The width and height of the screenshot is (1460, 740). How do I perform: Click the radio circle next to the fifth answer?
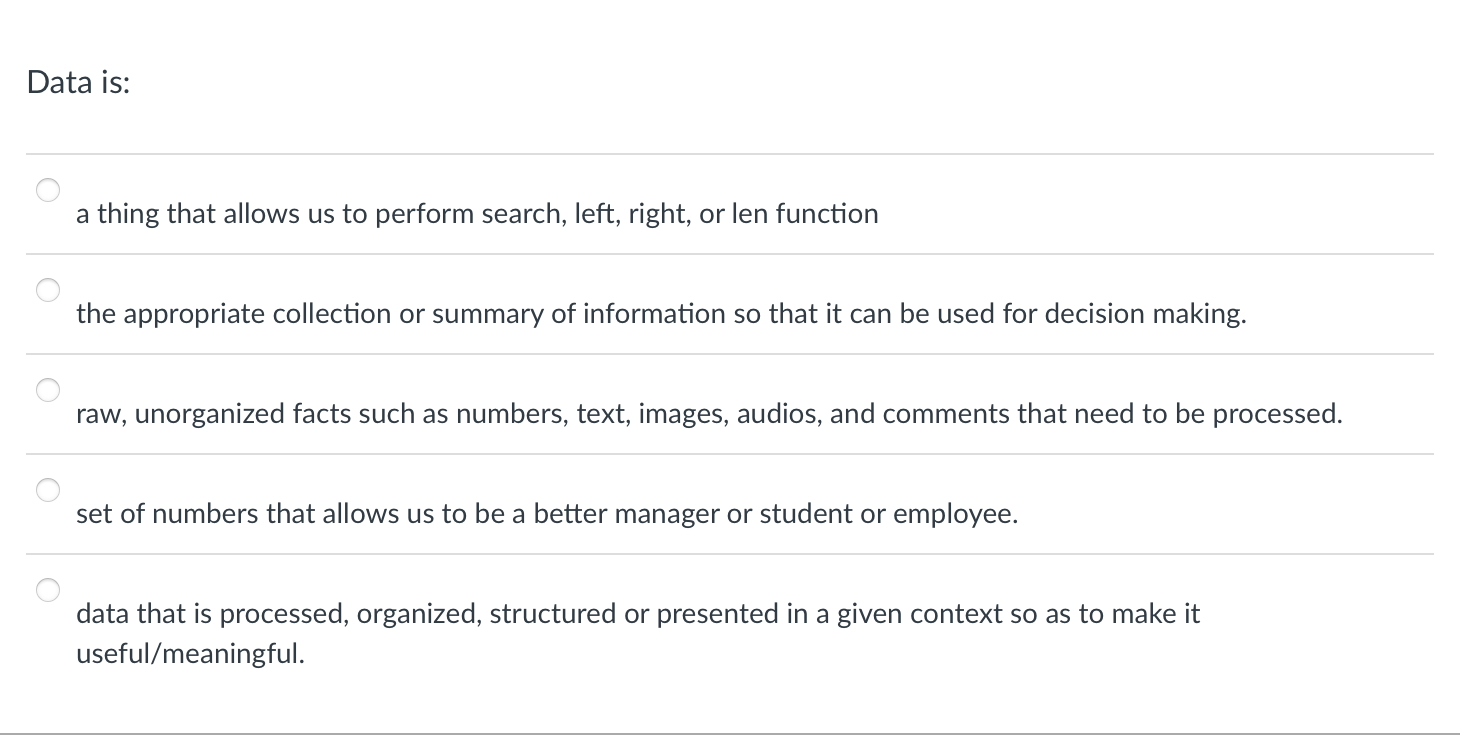[x=47, y=590]
